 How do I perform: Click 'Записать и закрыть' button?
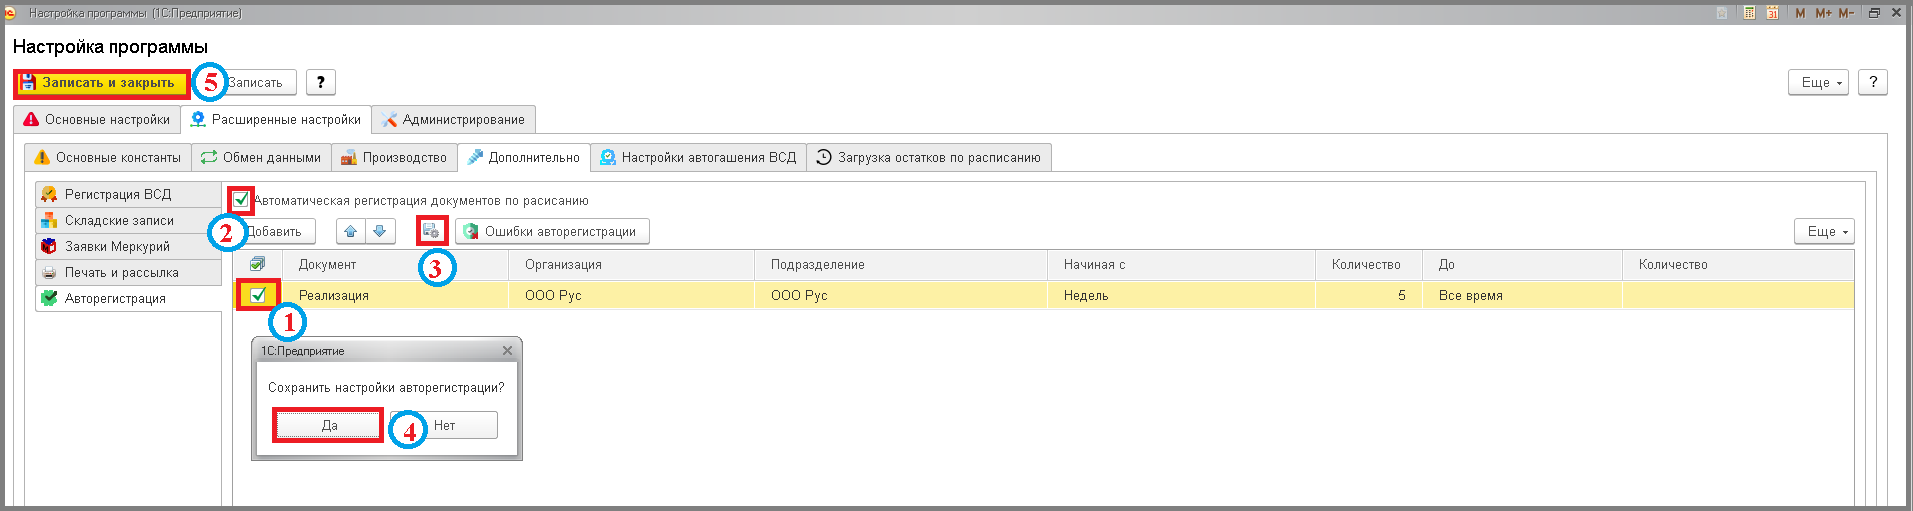point(101,83)
